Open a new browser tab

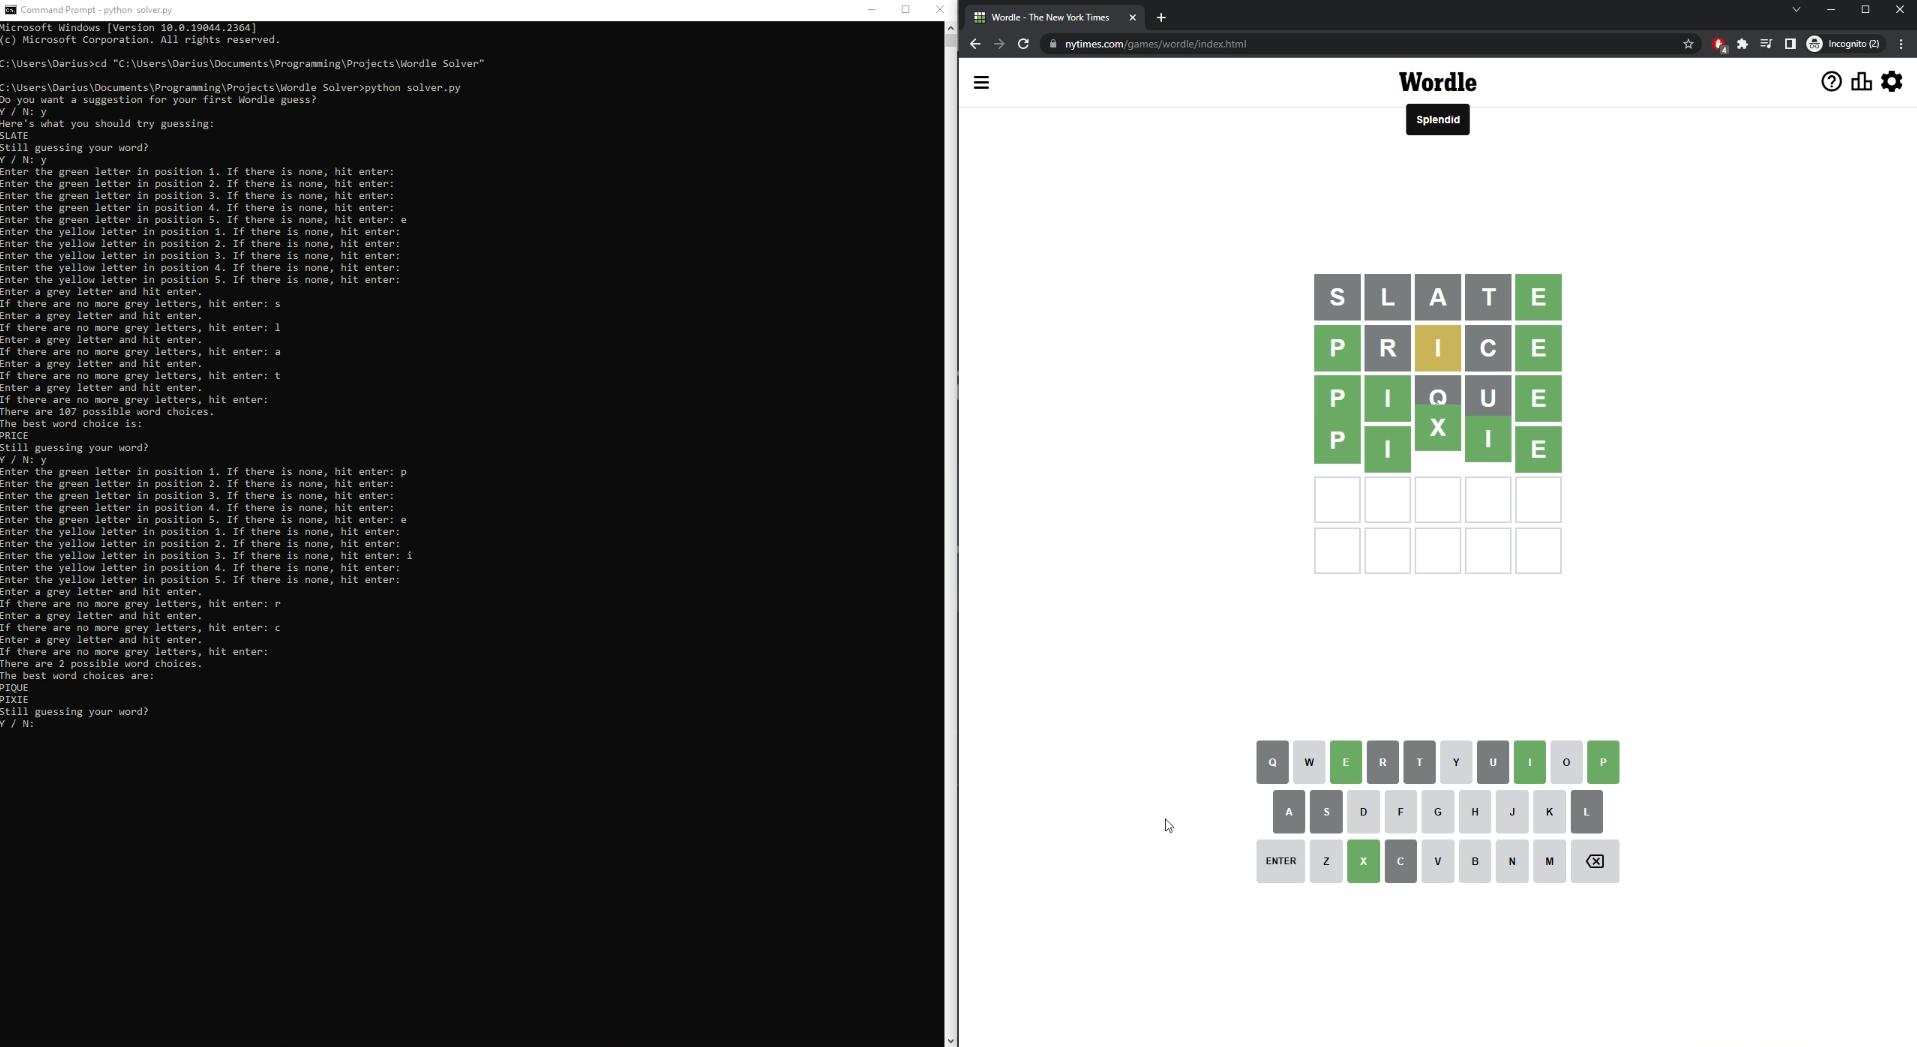click(x=1161, y=17)
